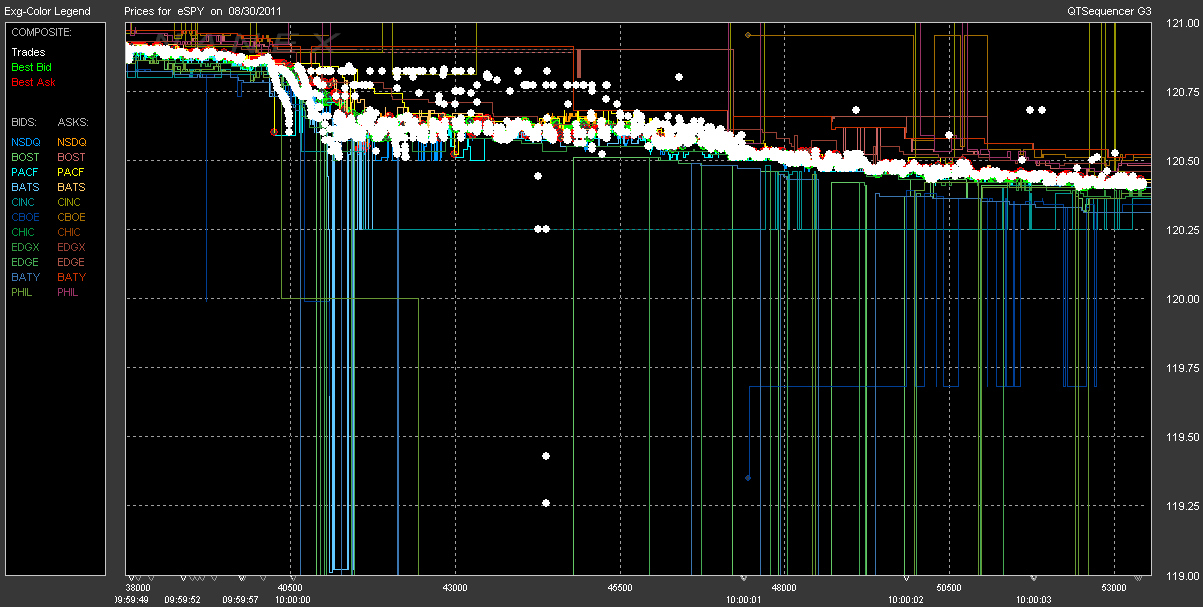Select EDGX in the BIDS column

coord(25,247)
